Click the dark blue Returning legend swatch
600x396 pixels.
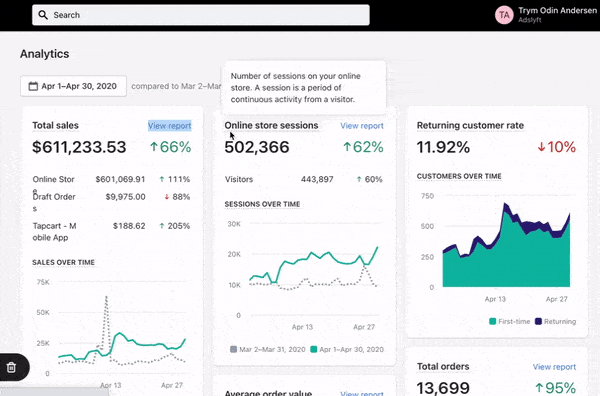(538, 321)
